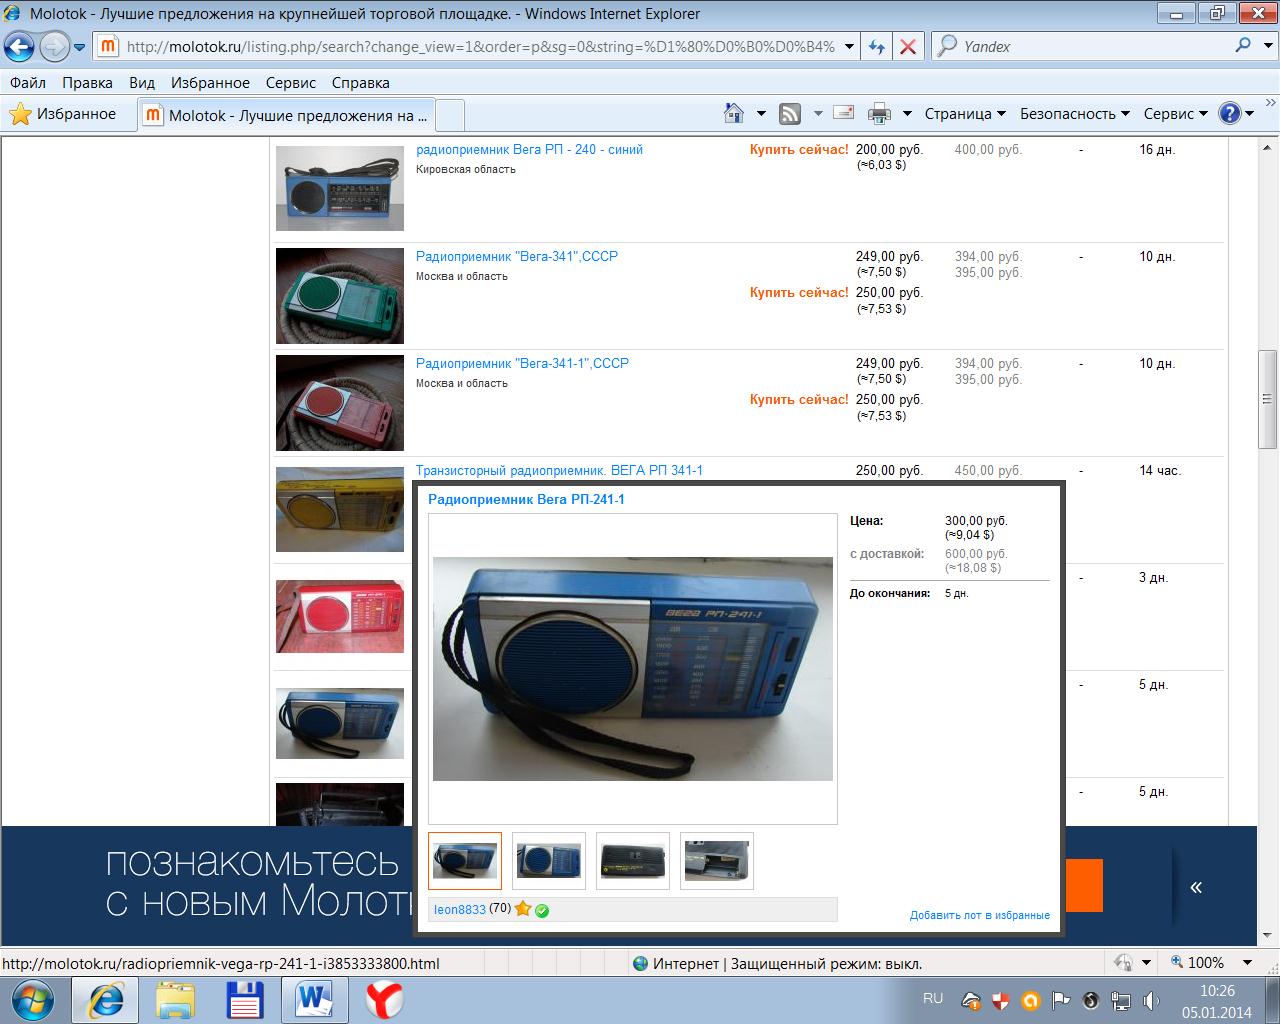Open the Безопасность command bar dropdown
The width and height of the screenshot is (1280, 1024).
click(1075, 114)
